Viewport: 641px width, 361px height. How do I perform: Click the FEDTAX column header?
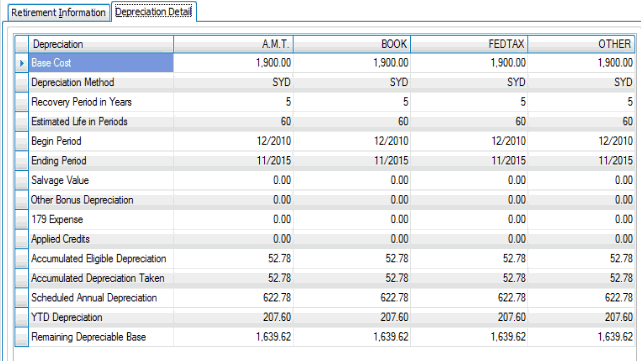[469, 44]
